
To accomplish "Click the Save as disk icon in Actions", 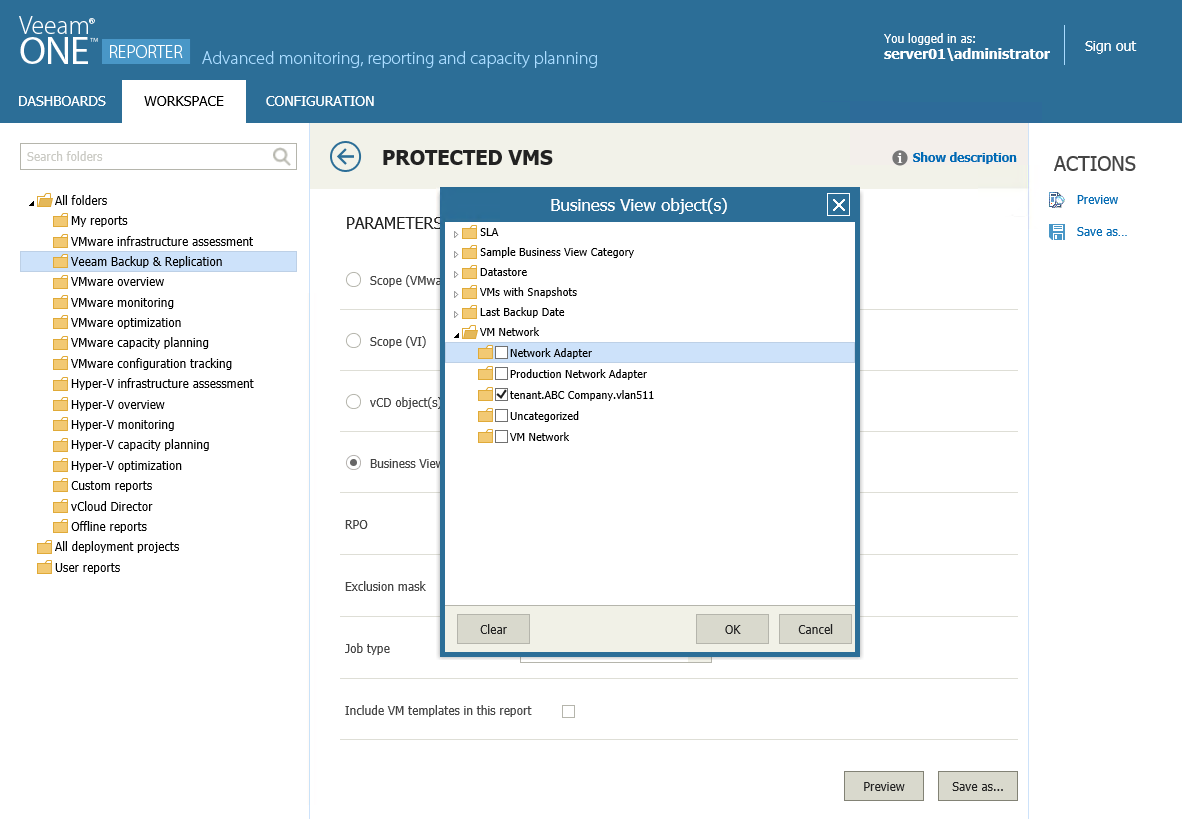I will 1056,232.
